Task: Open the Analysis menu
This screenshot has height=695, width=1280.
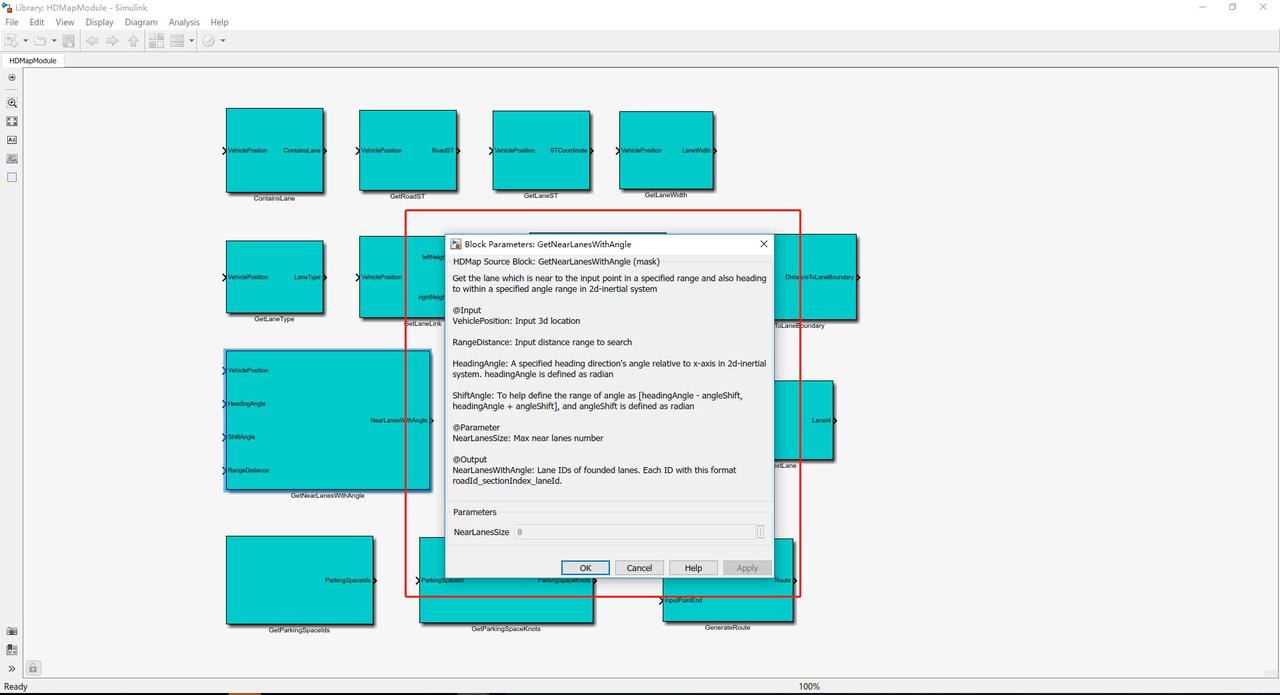Action: (x=184, y=22)
